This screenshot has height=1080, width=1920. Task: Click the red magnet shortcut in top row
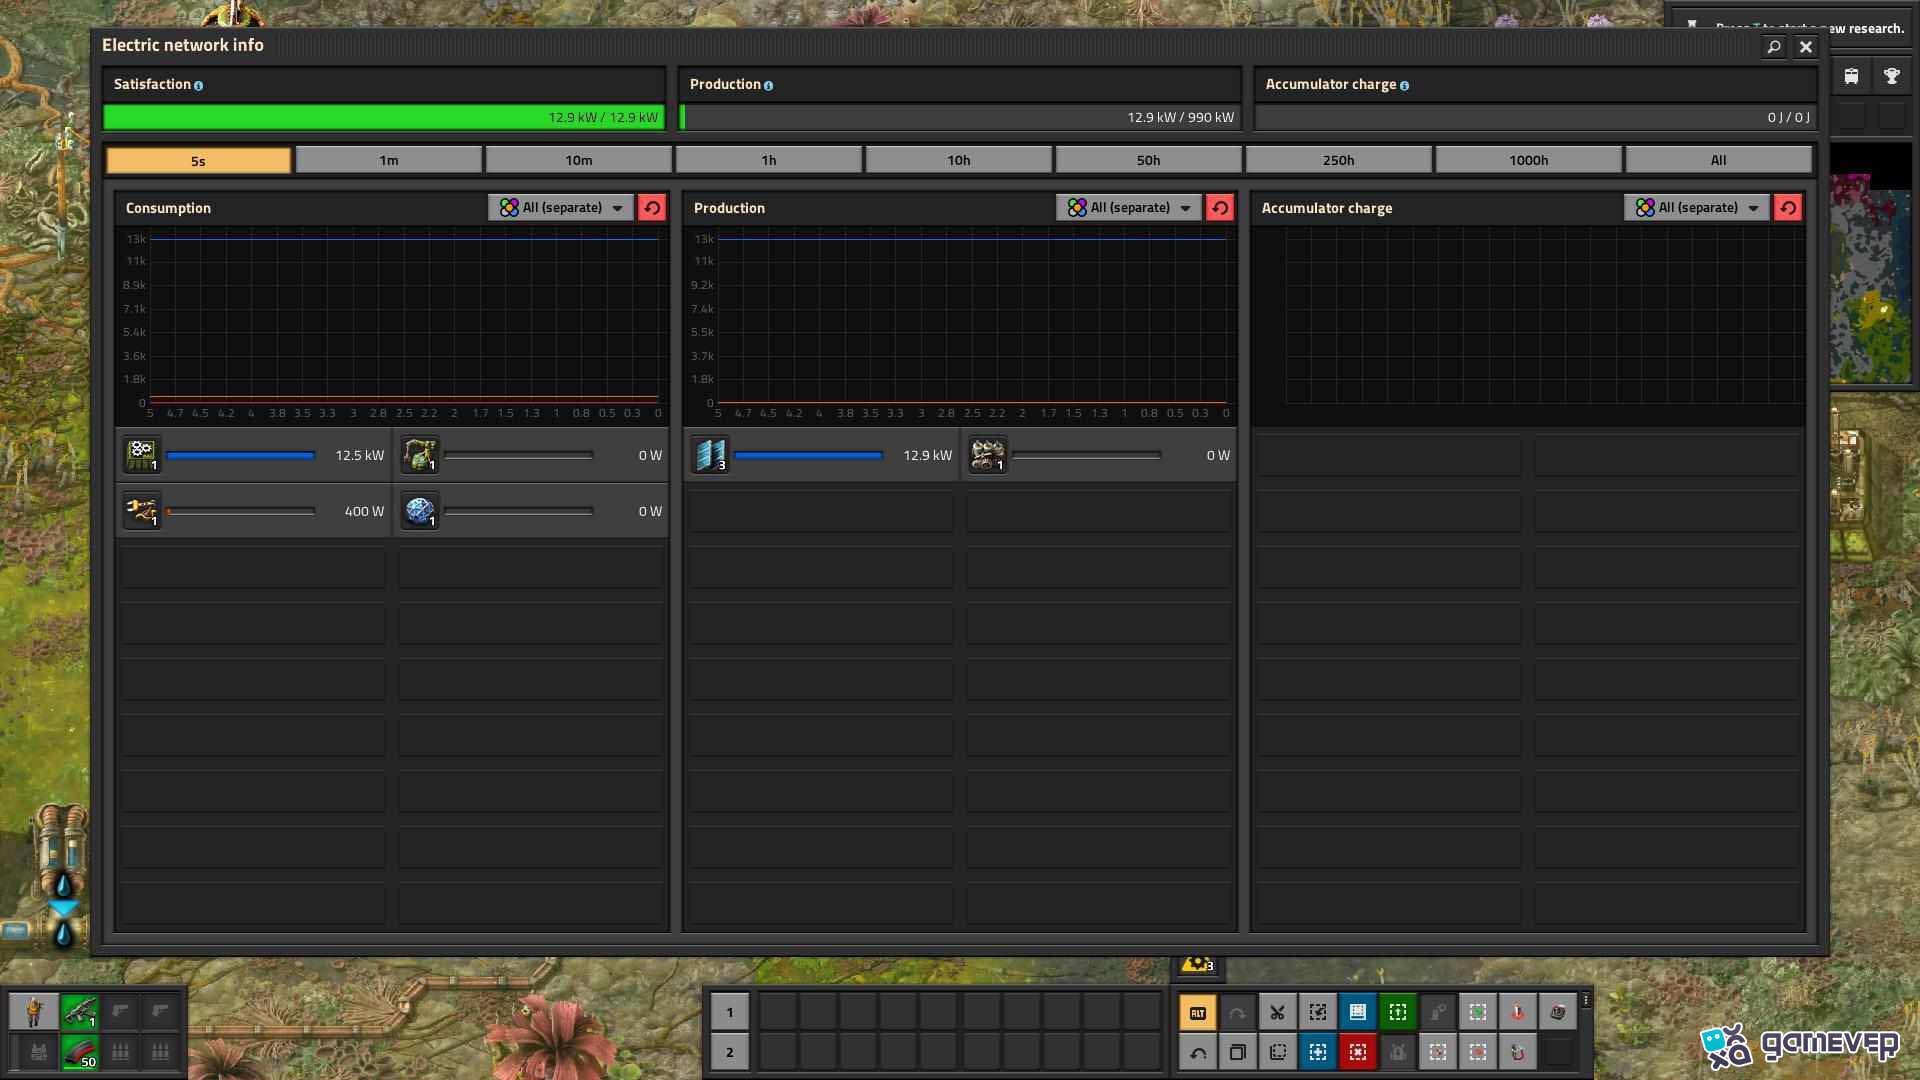click(1517, 1012)
